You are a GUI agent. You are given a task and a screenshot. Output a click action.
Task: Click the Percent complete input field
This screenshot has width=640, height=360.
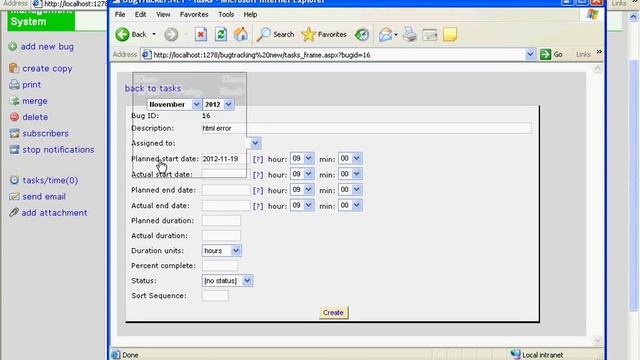coord(220,266)
